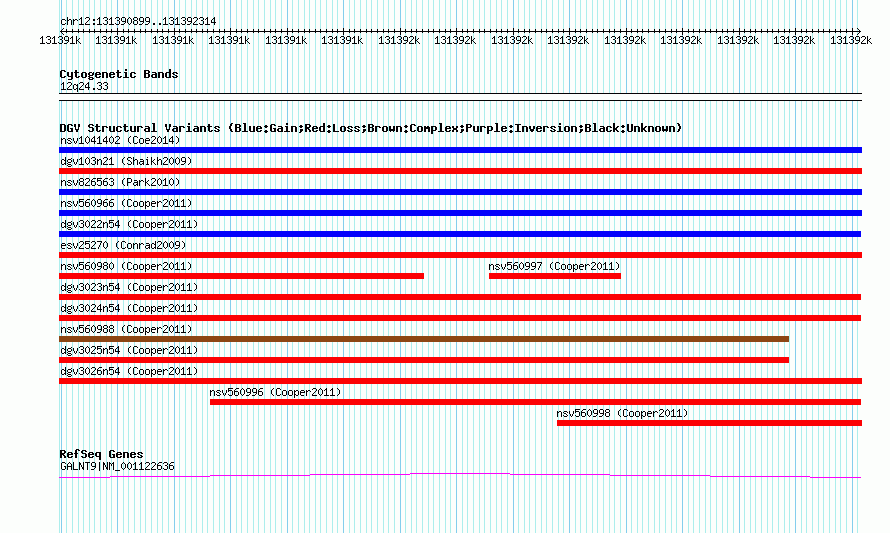Click the esv25270 (Conrad2009) label
Image resolution: width=890 pixels, height=533 pixels.
[x=123, y=245]
